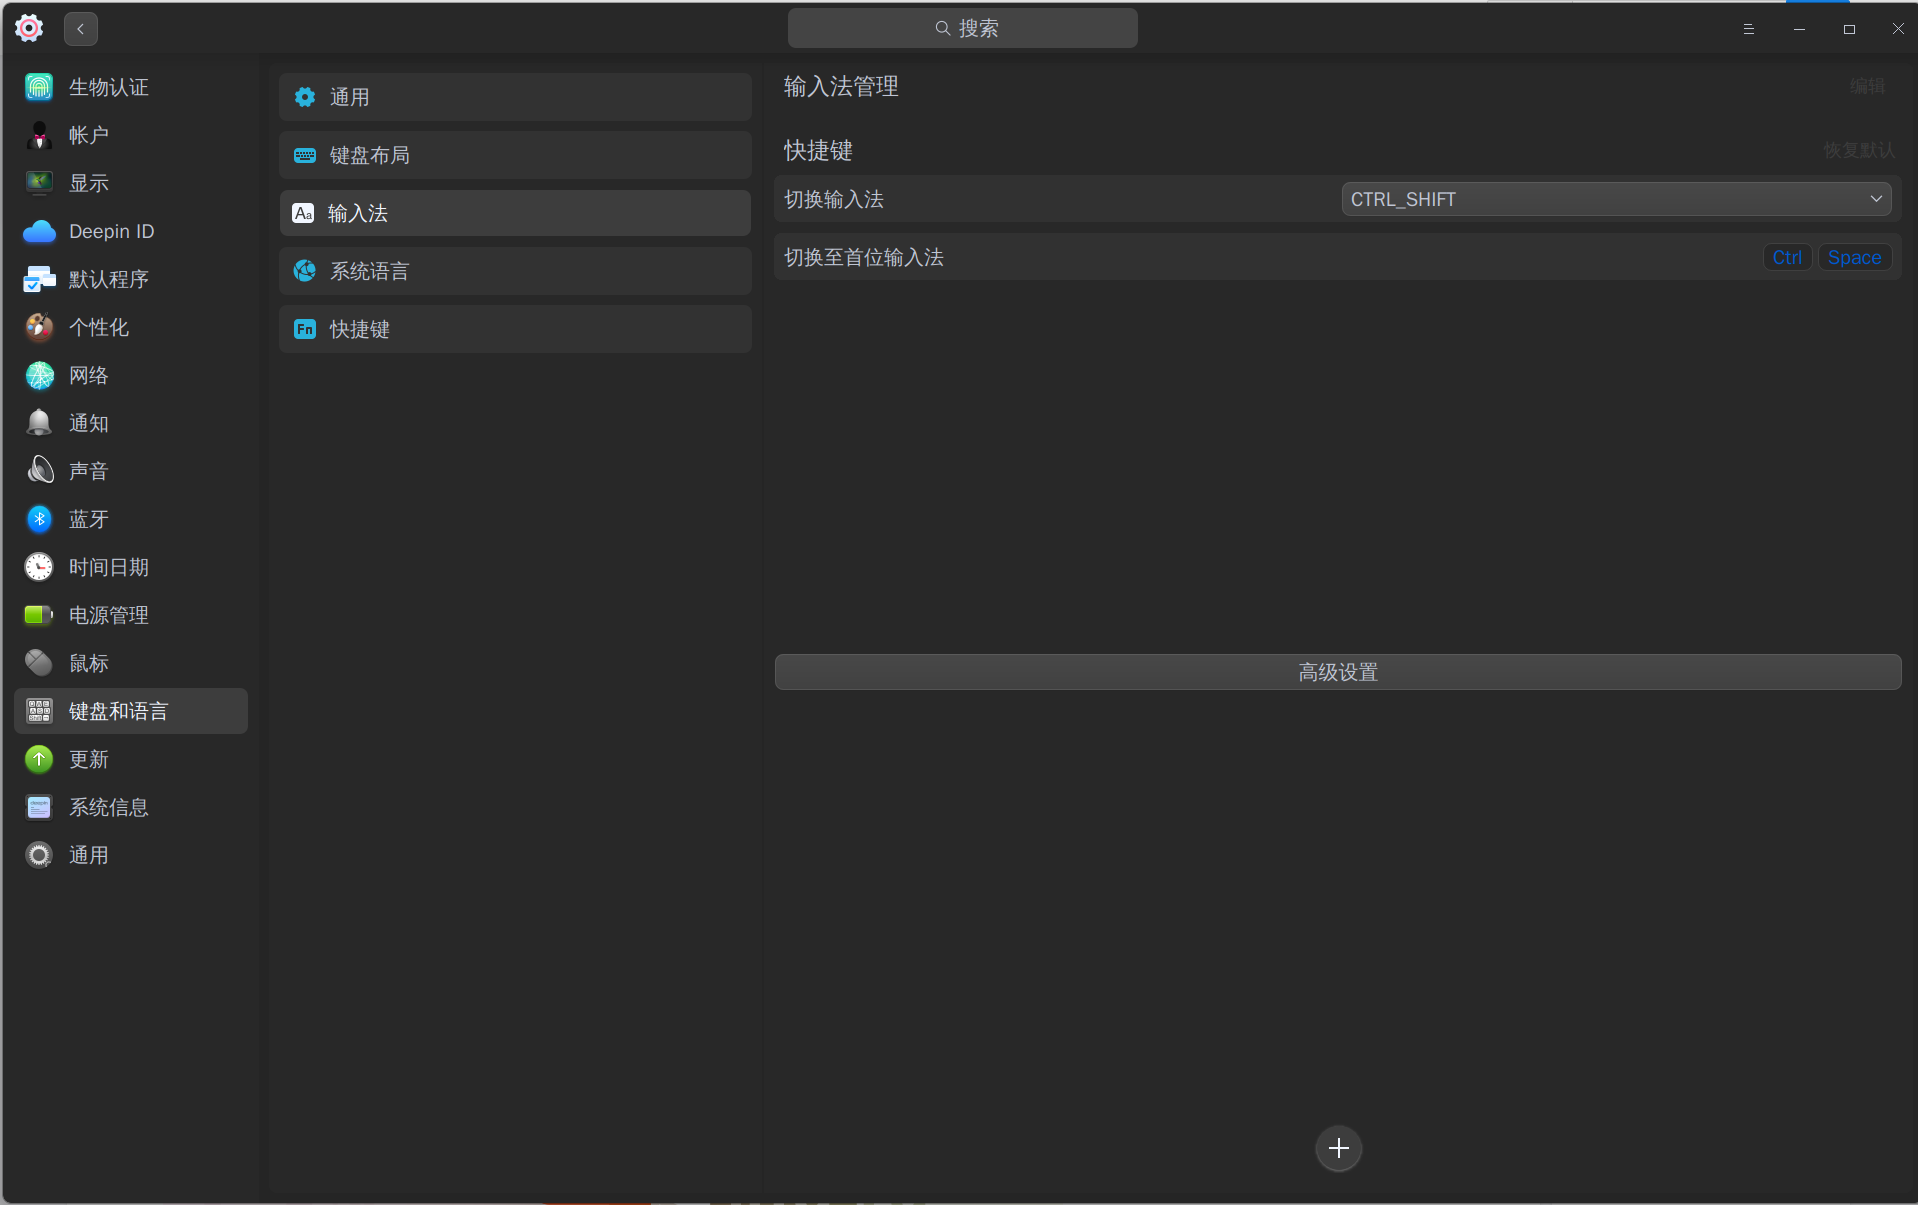Screen dimensions: 1918x1205
Task: Open the 切换输入法 CTRL_SHIFT dropdown
Action: pos(1616,199)
